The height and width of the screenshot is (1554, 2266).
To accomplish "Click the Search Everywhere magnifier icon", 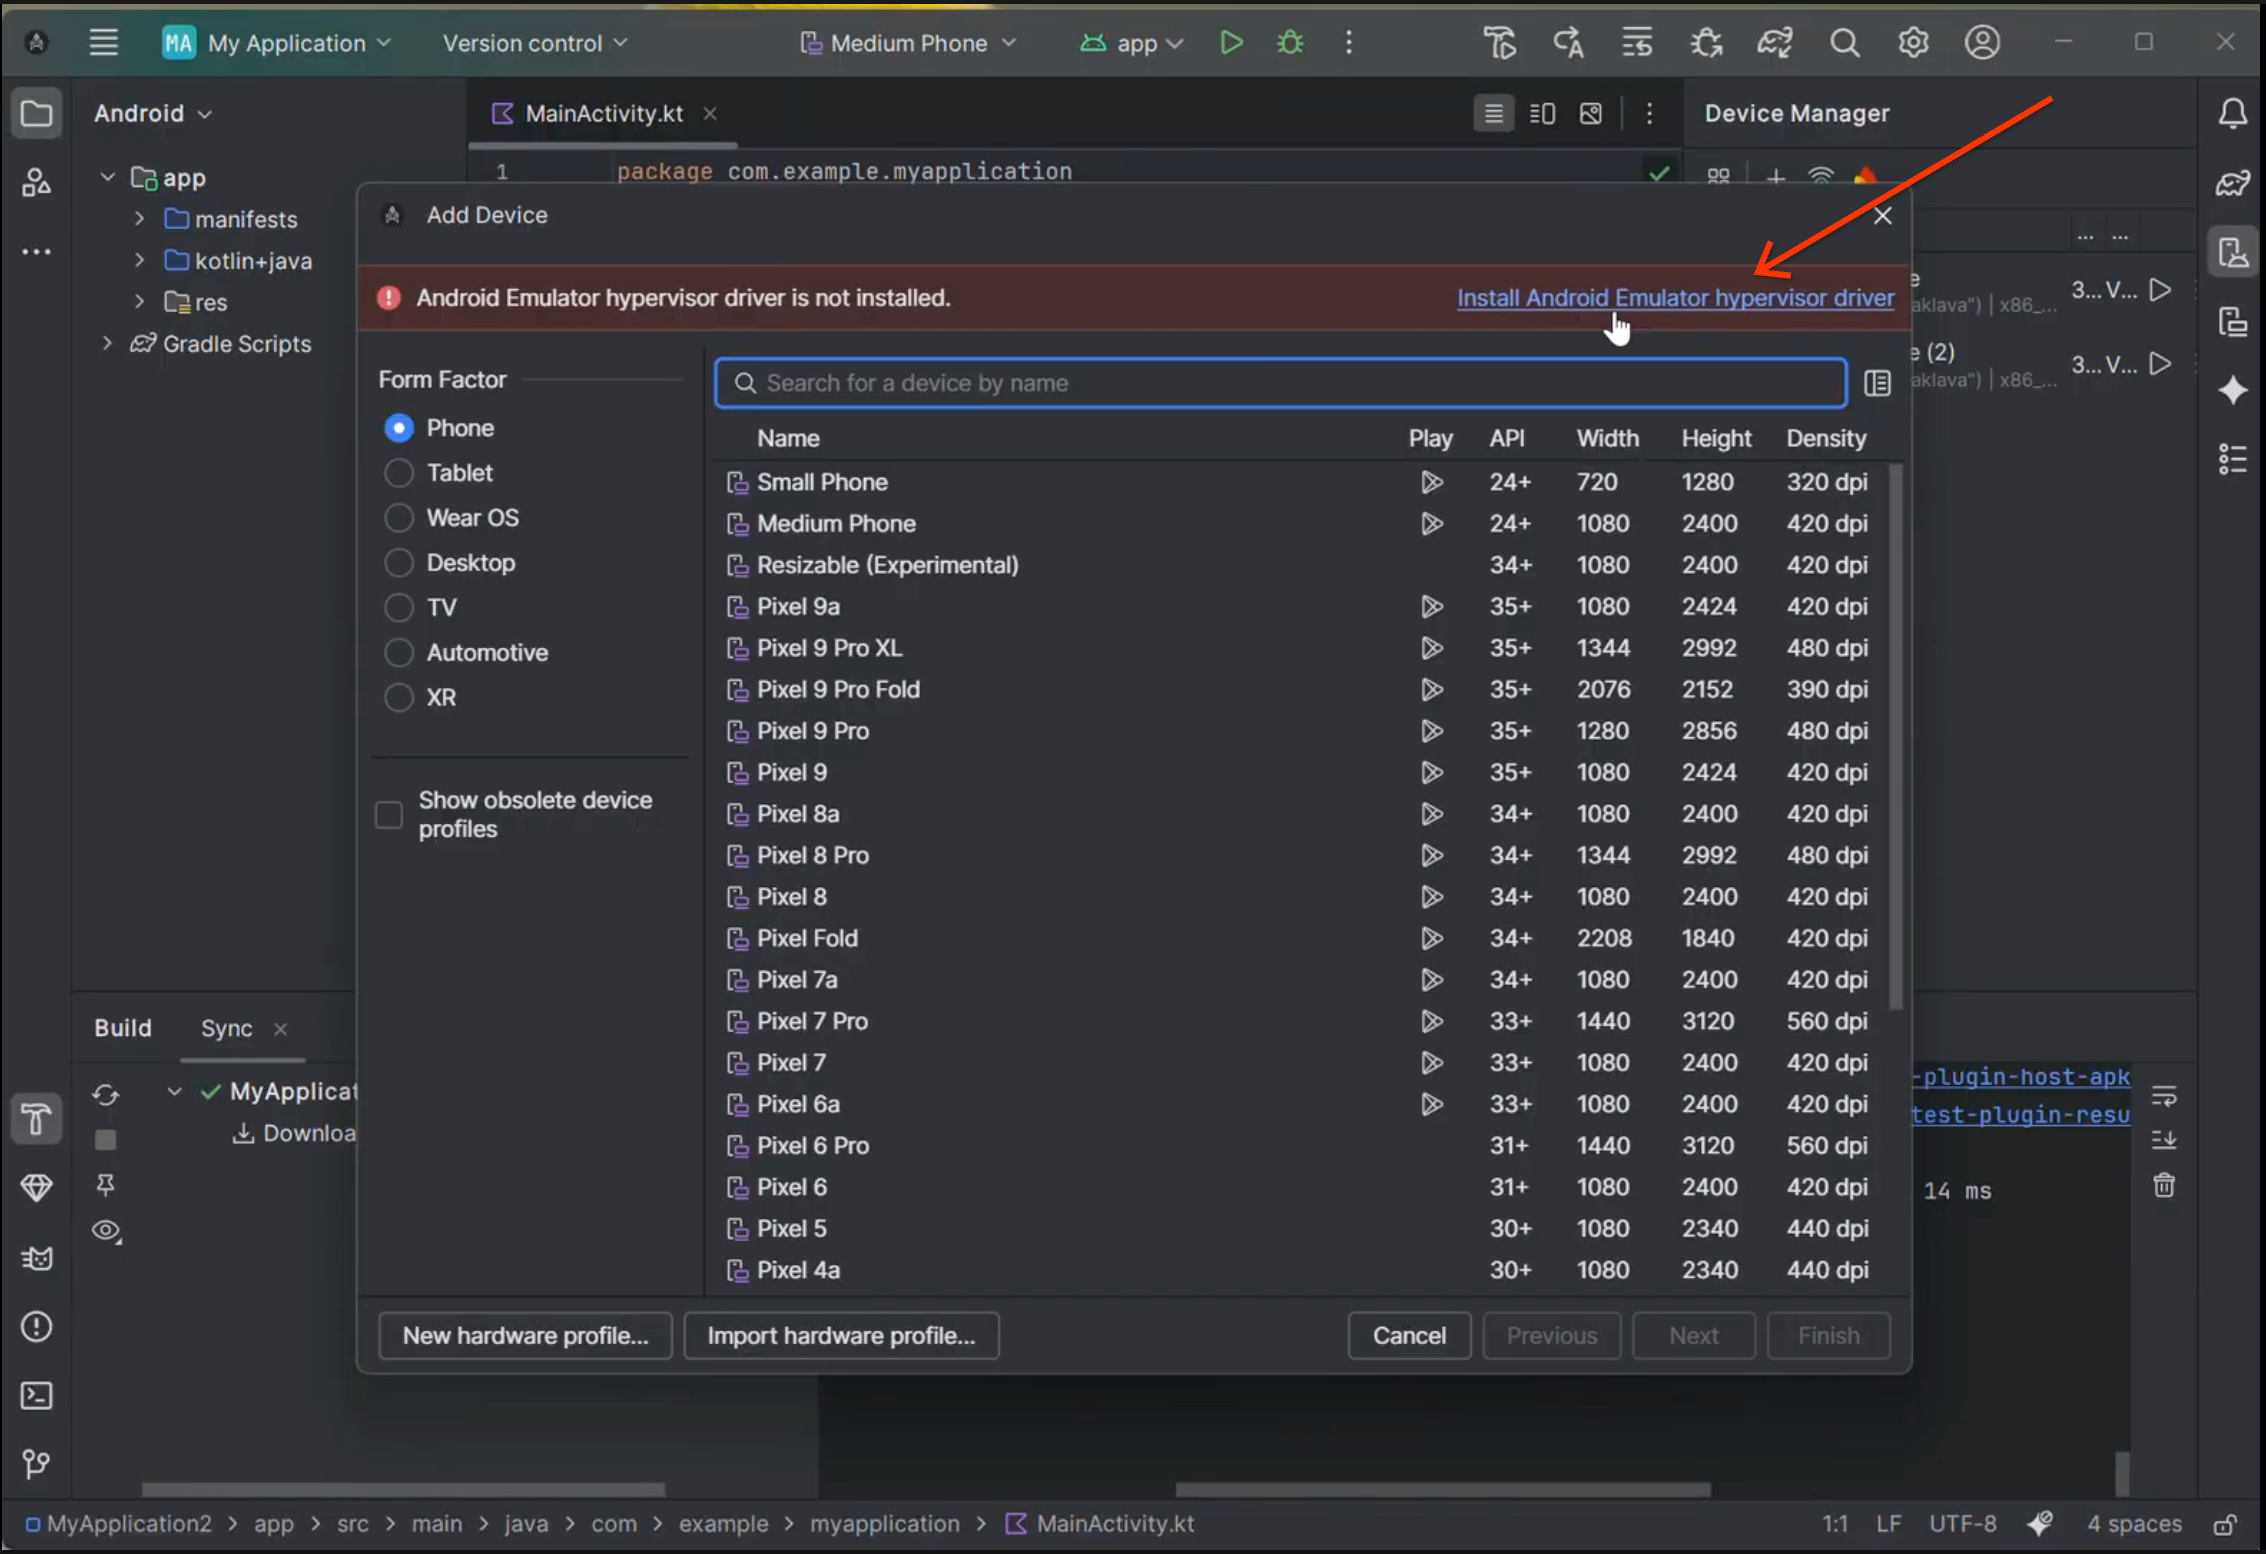I will [x=1844, y=43].
